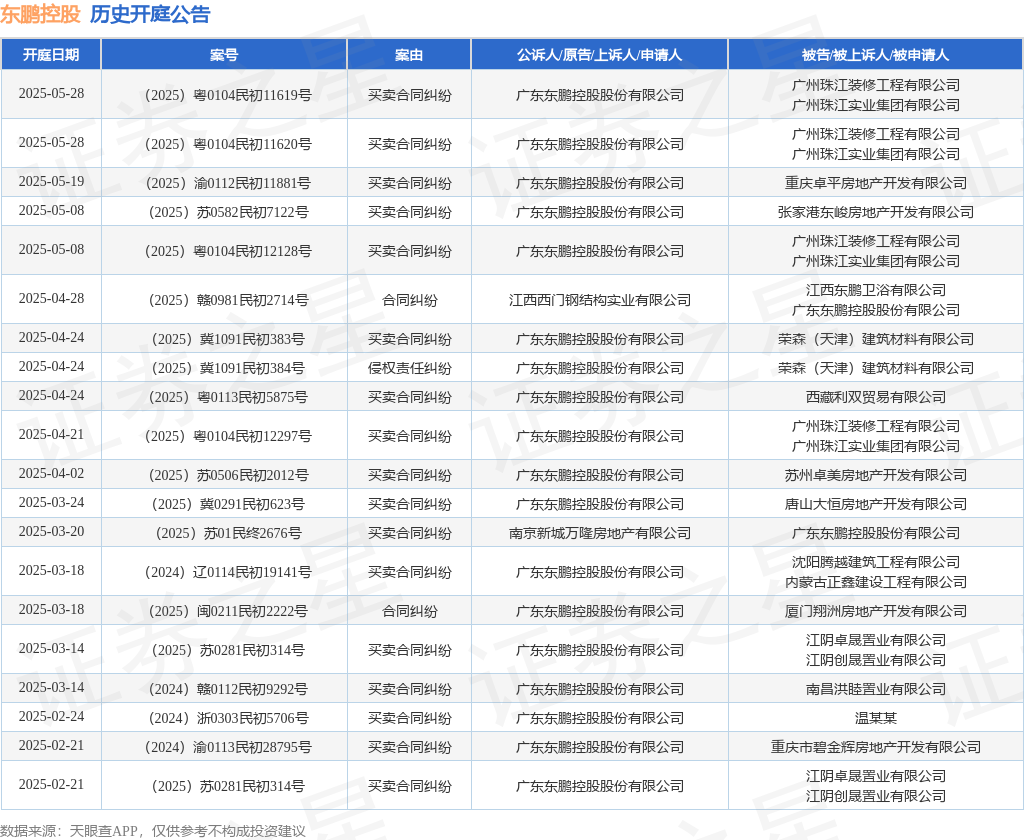1024x840 pixels.
Task: Click the 公诉人/原告/上诉人/申请人 column header
Action: click(x=600, y=55)
